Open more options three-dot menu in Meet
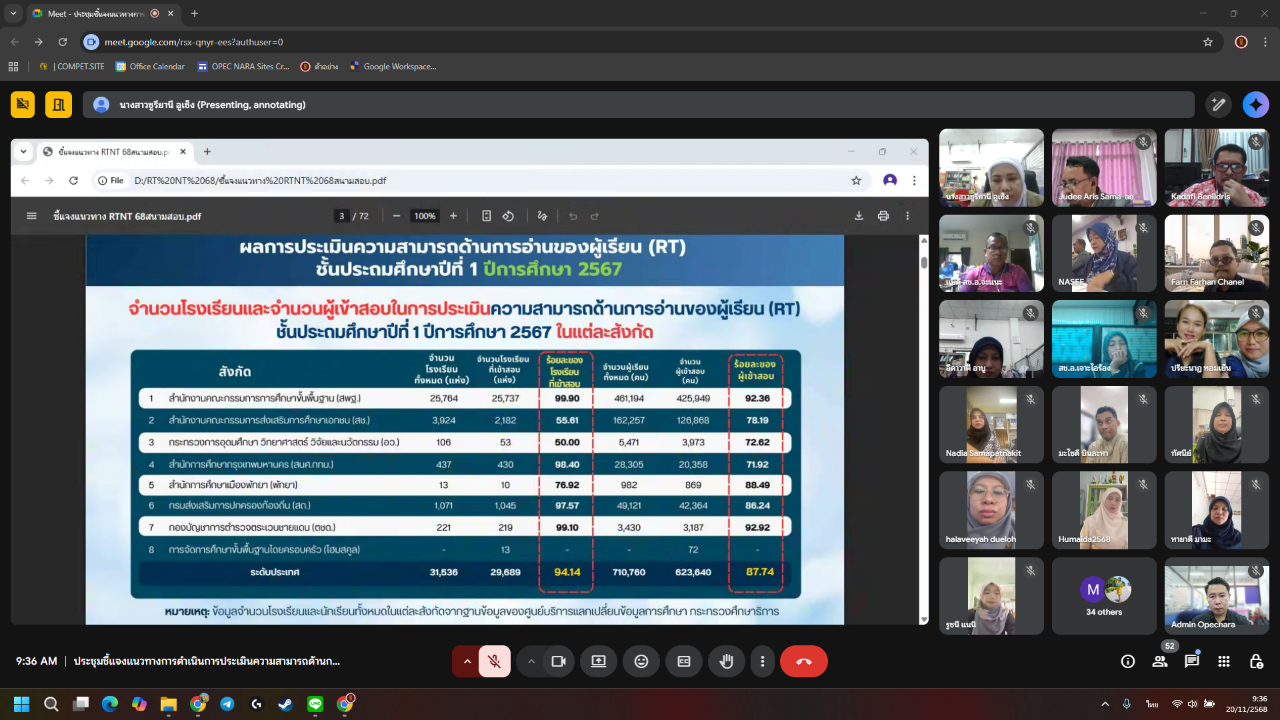Screen dimensions: 1280x720 (x=762, y=661)
